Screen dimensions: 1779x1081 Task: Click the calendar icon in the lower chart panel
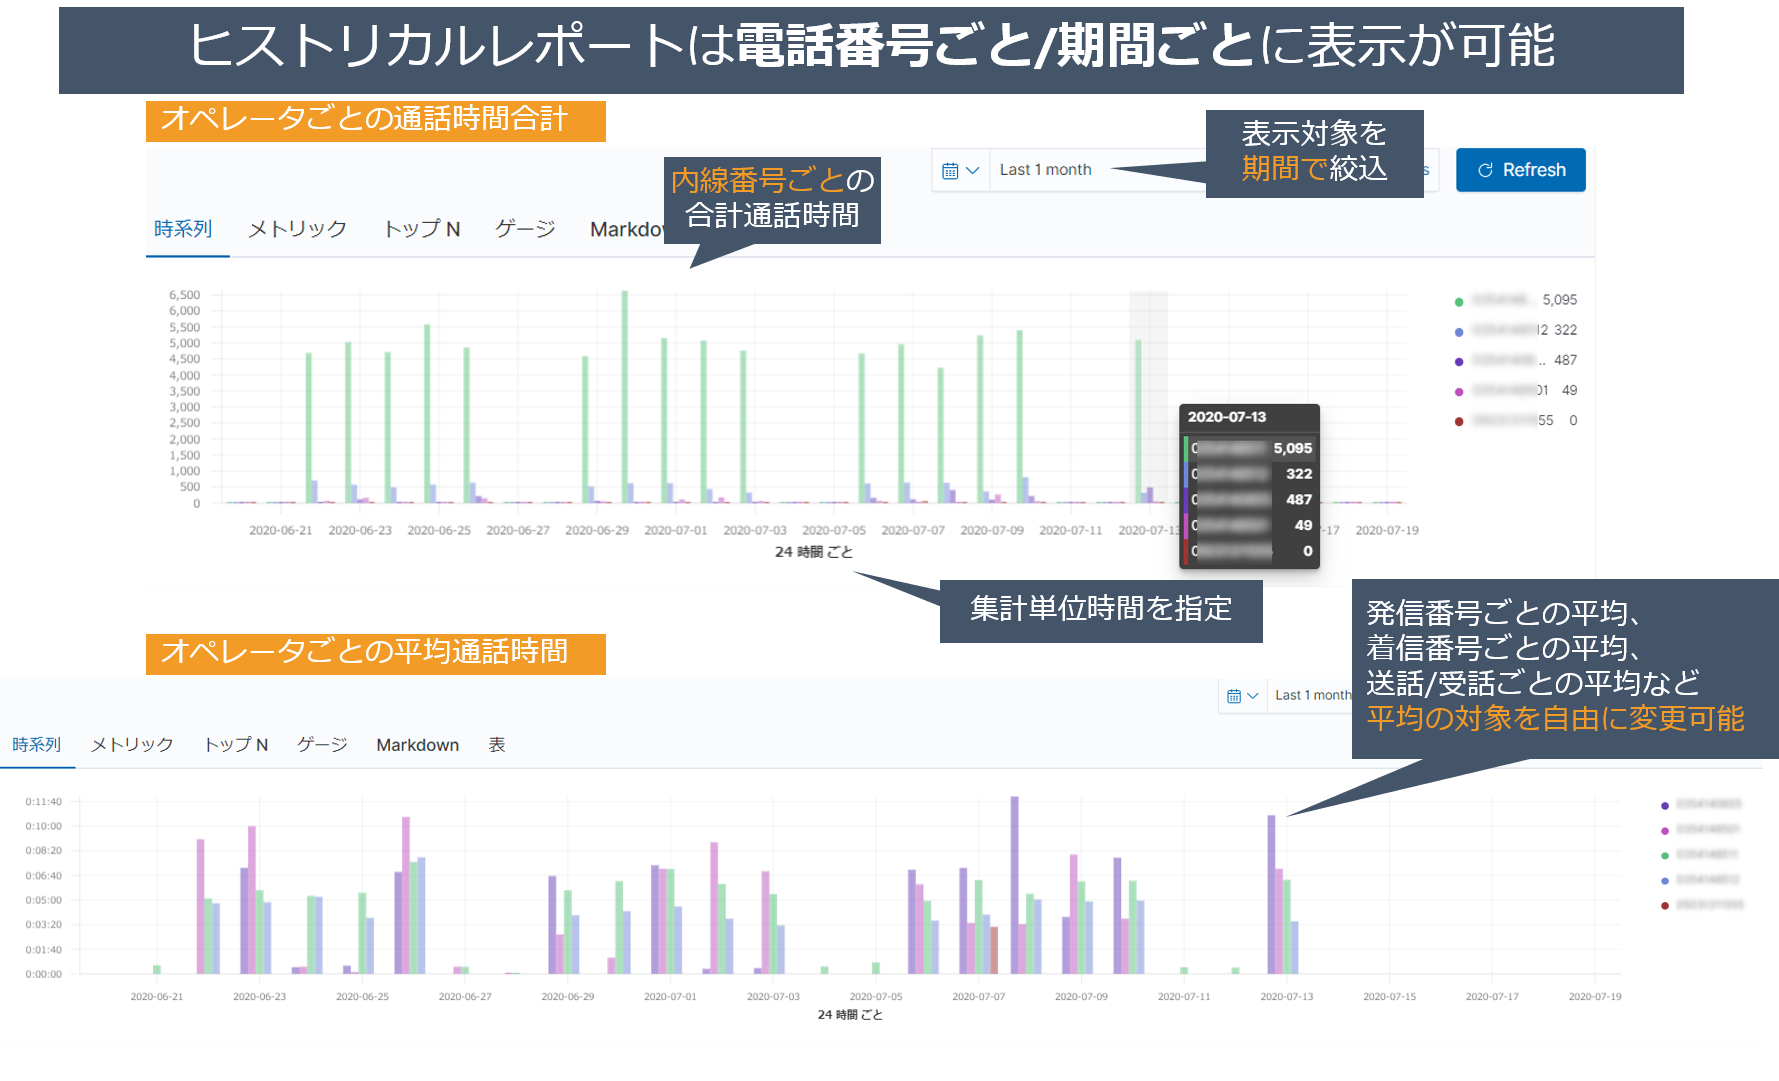point(1234,696)
